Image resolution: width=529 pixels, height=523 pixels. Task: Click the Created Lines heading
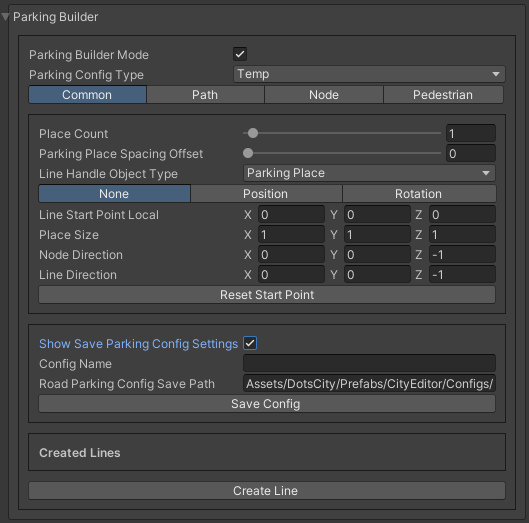80,452
